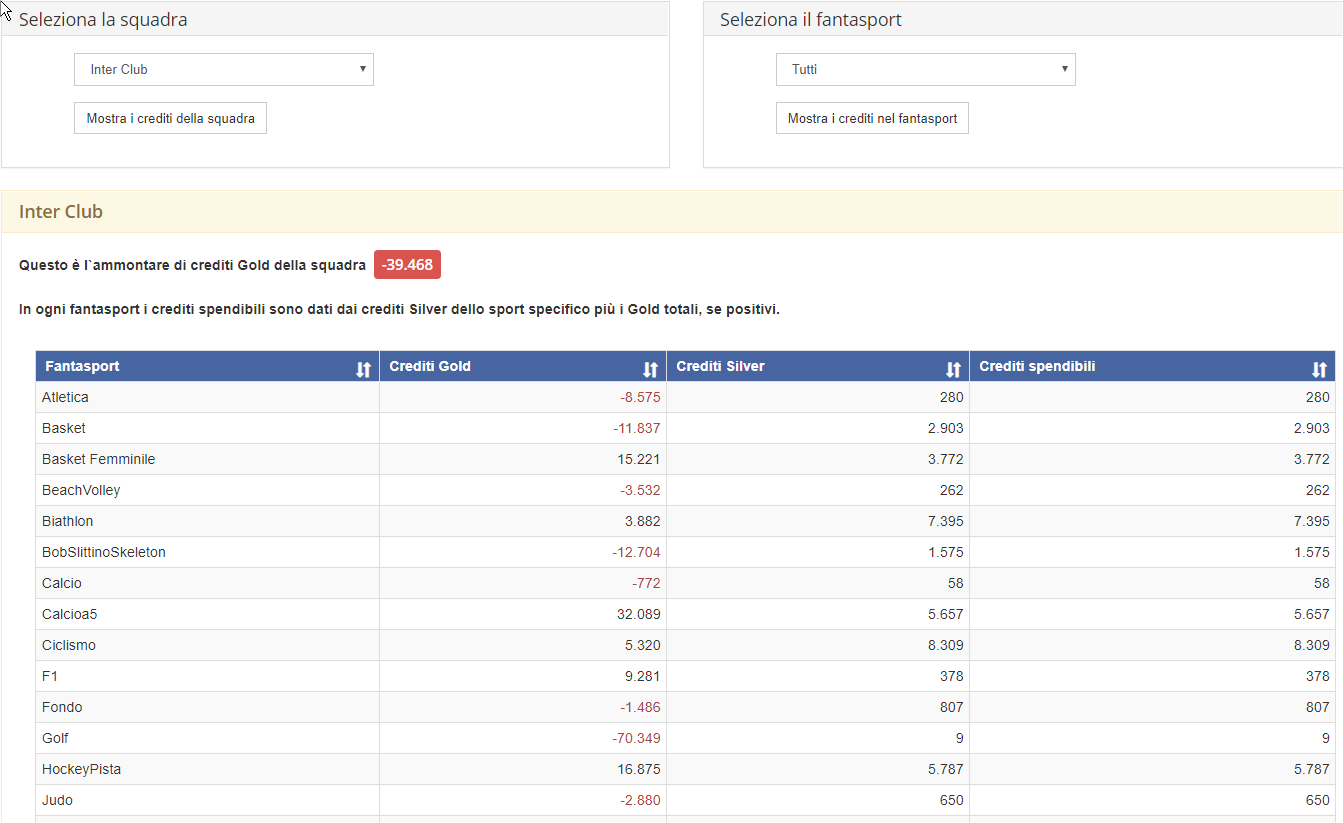The width and height of the screenshot is (1343, 823).
Task: Click the Seleziona il fantasport heading
Action: pyautogui.click(x=811, y=19)
